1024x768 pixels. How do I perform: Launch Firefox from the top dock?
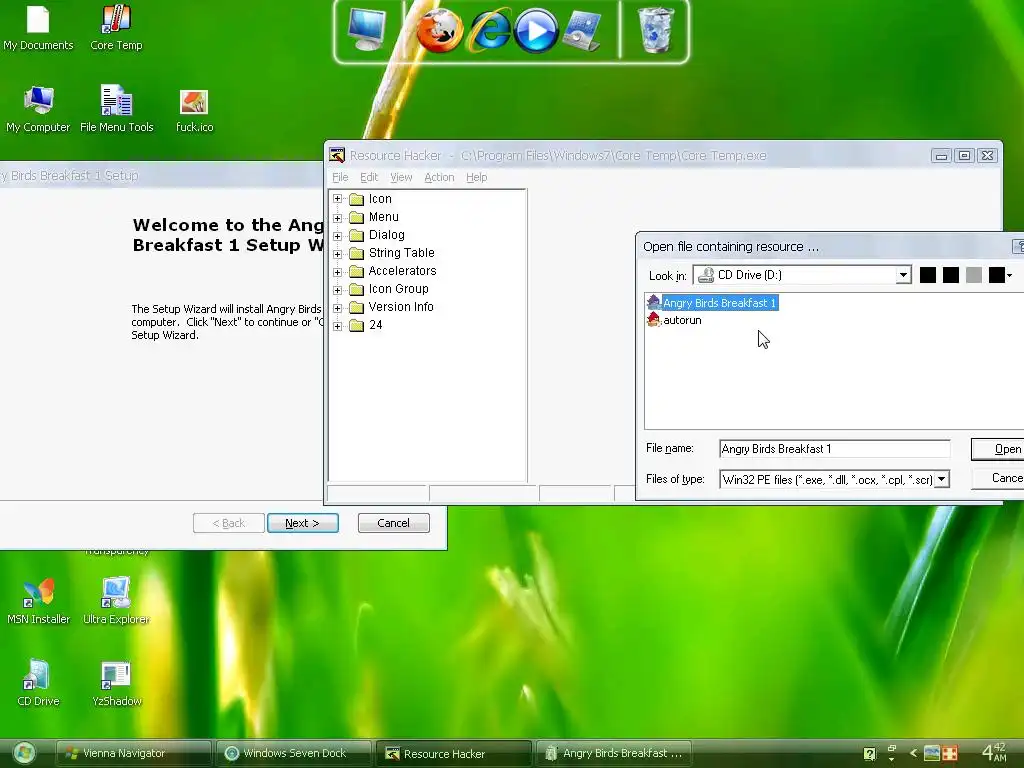[x=440, y=31]
